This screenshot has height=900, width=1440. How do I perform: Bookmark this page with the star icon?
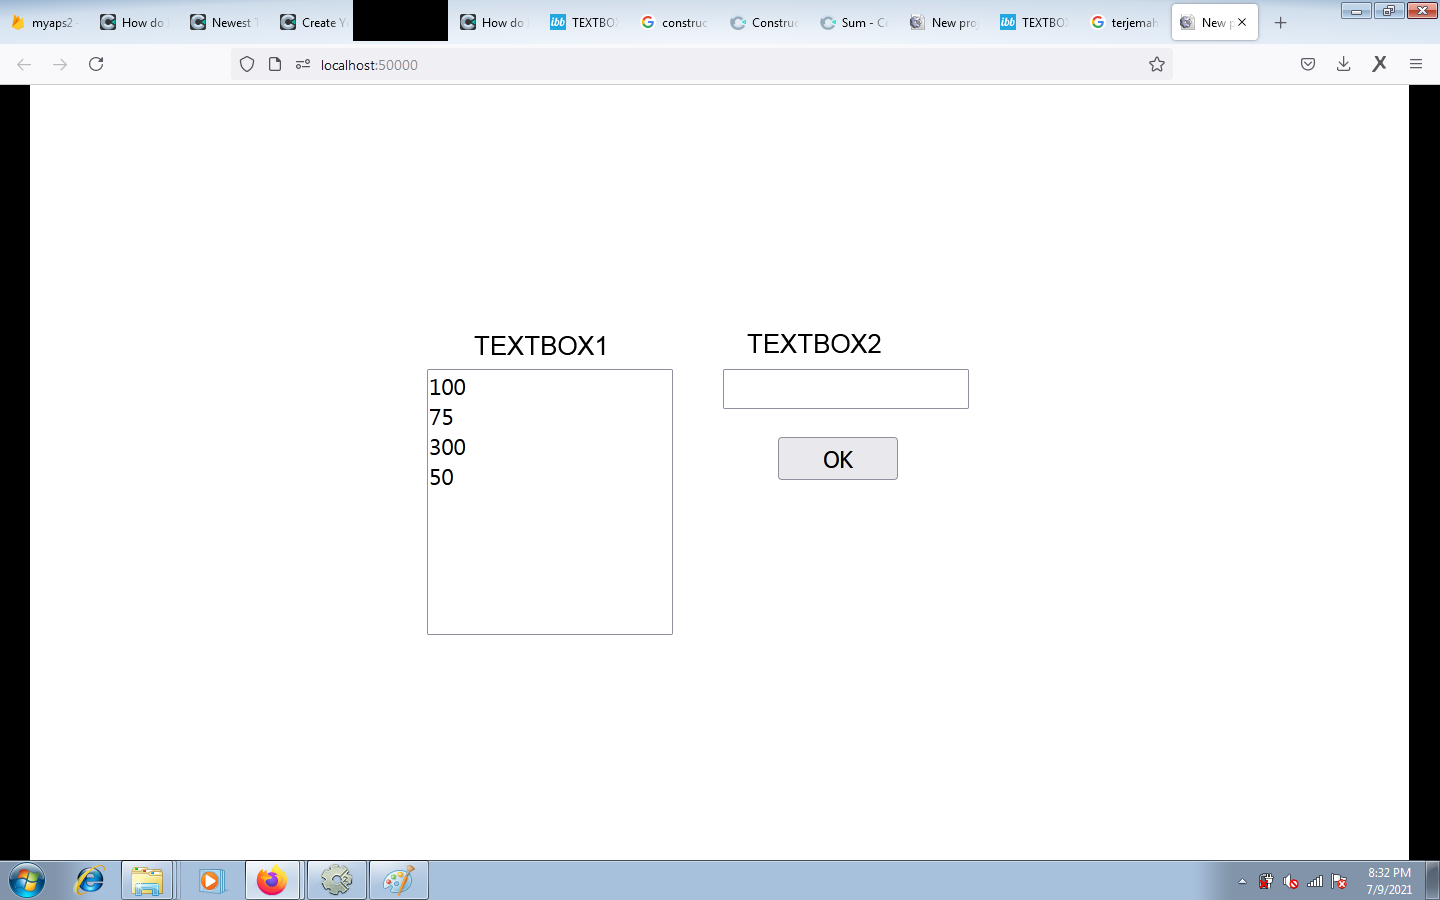coord(1157,64)
